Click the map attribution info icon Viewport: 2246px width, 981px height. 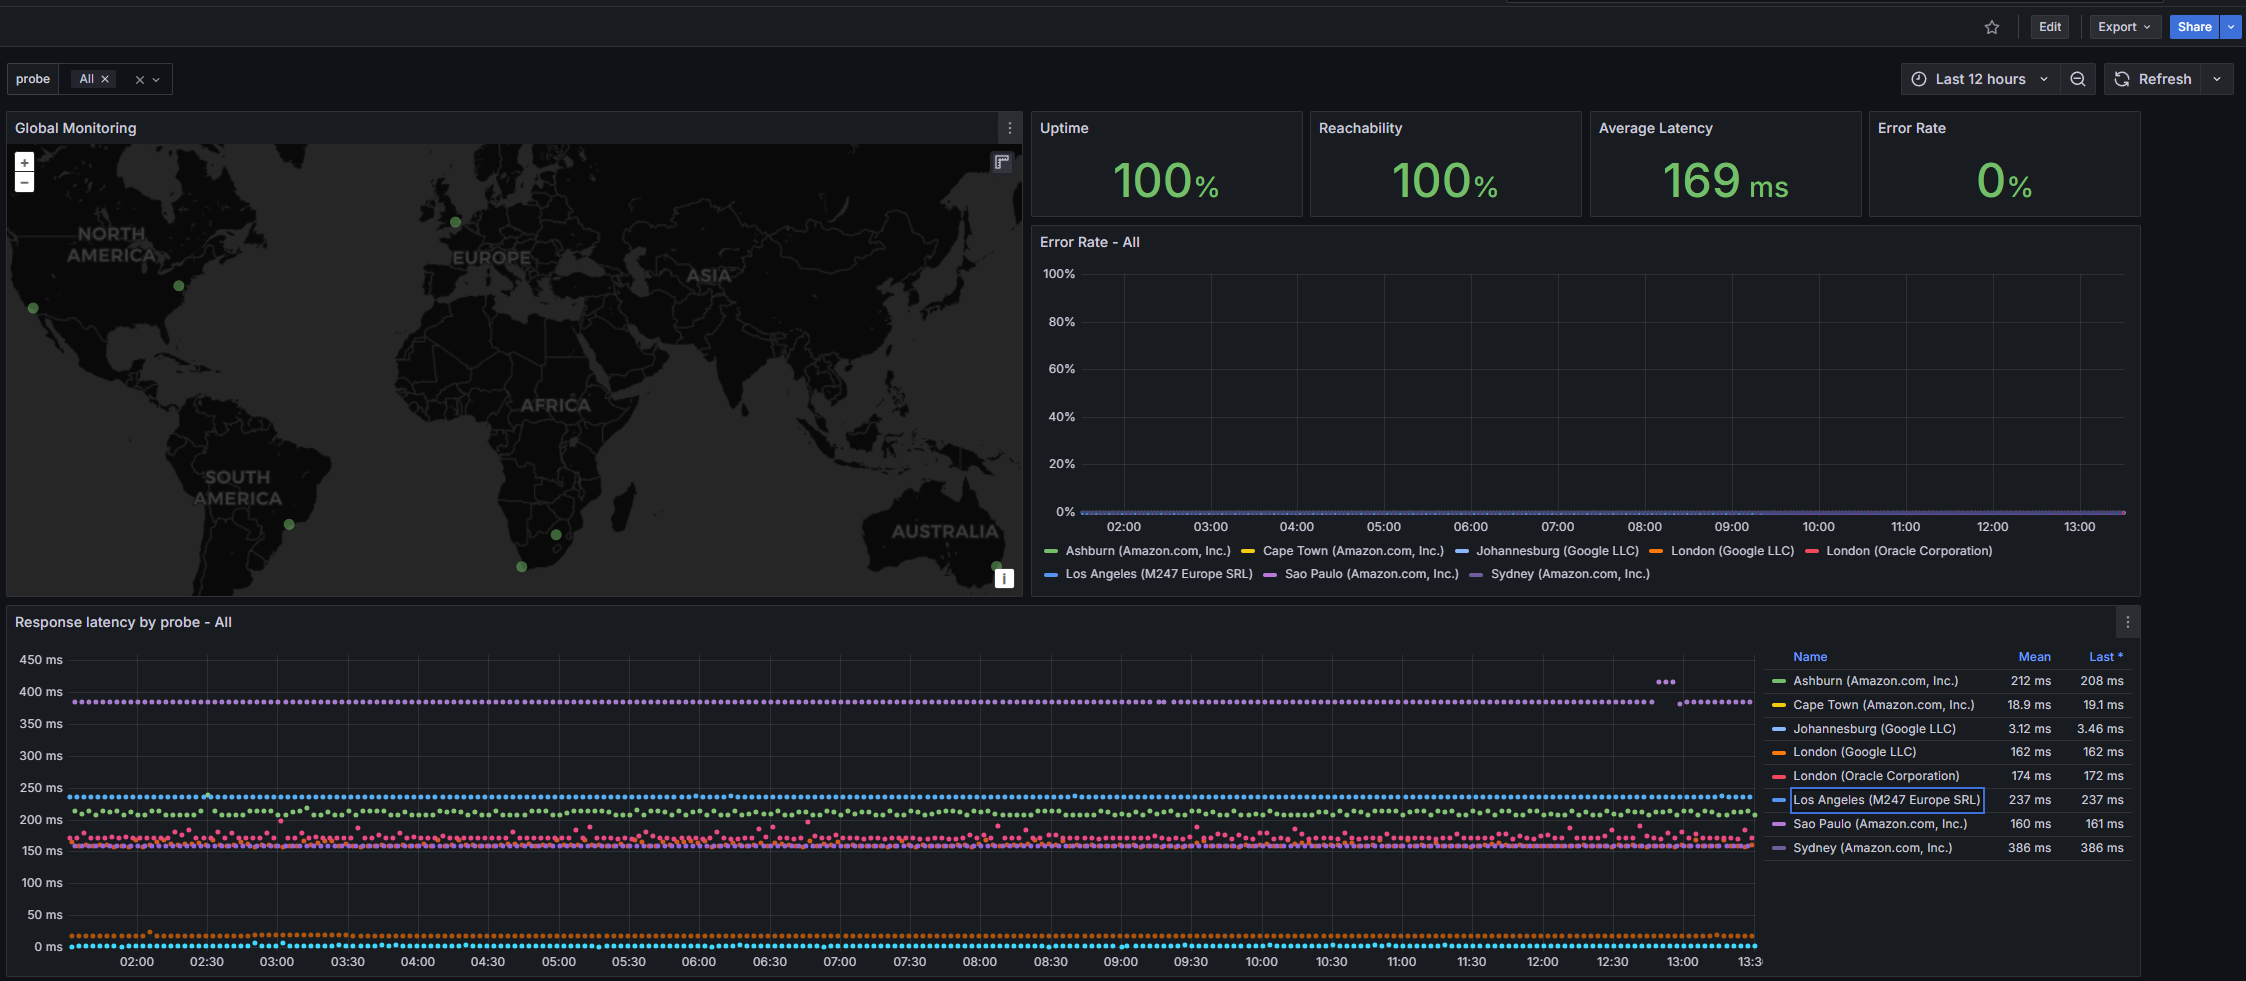click(1004, 578)
